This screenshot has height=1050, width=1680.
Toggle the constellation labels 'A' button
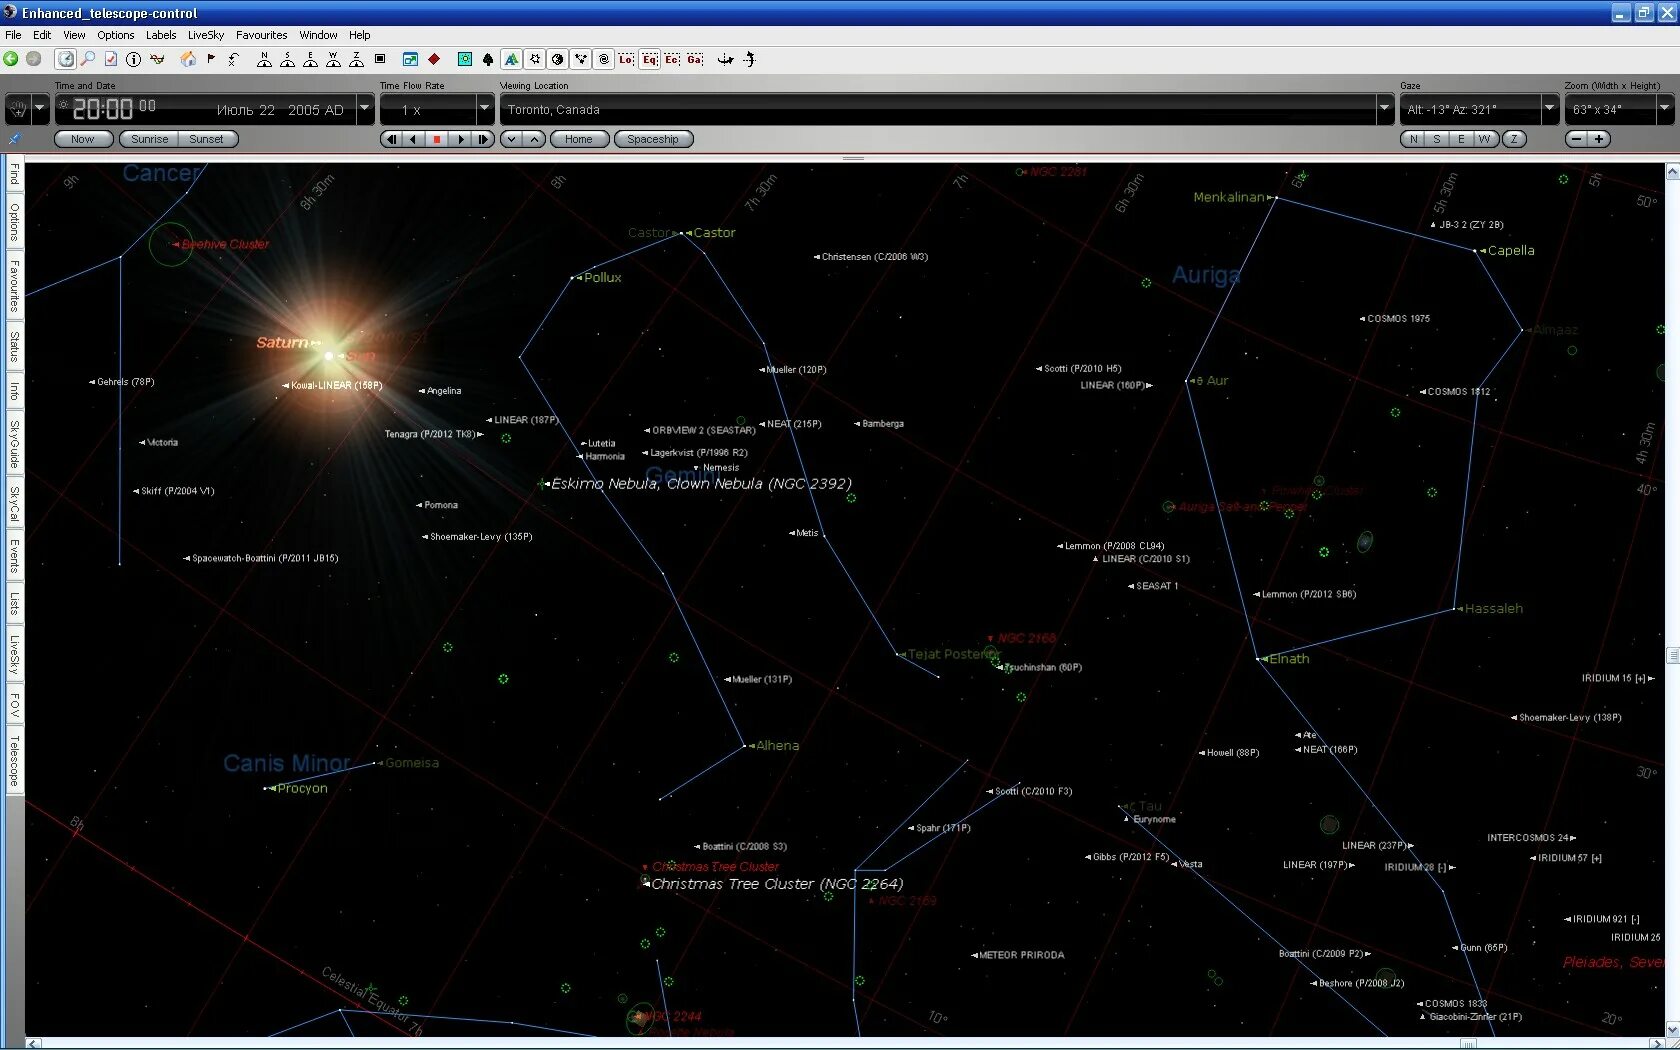coord(511,59)
